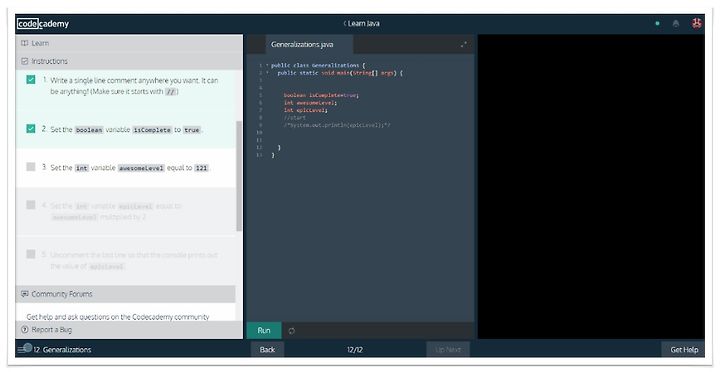Image resolution: width=720 pixels, height=372 pixels.
Task: Open the notifications bell icon
Action: coord(676,23)
